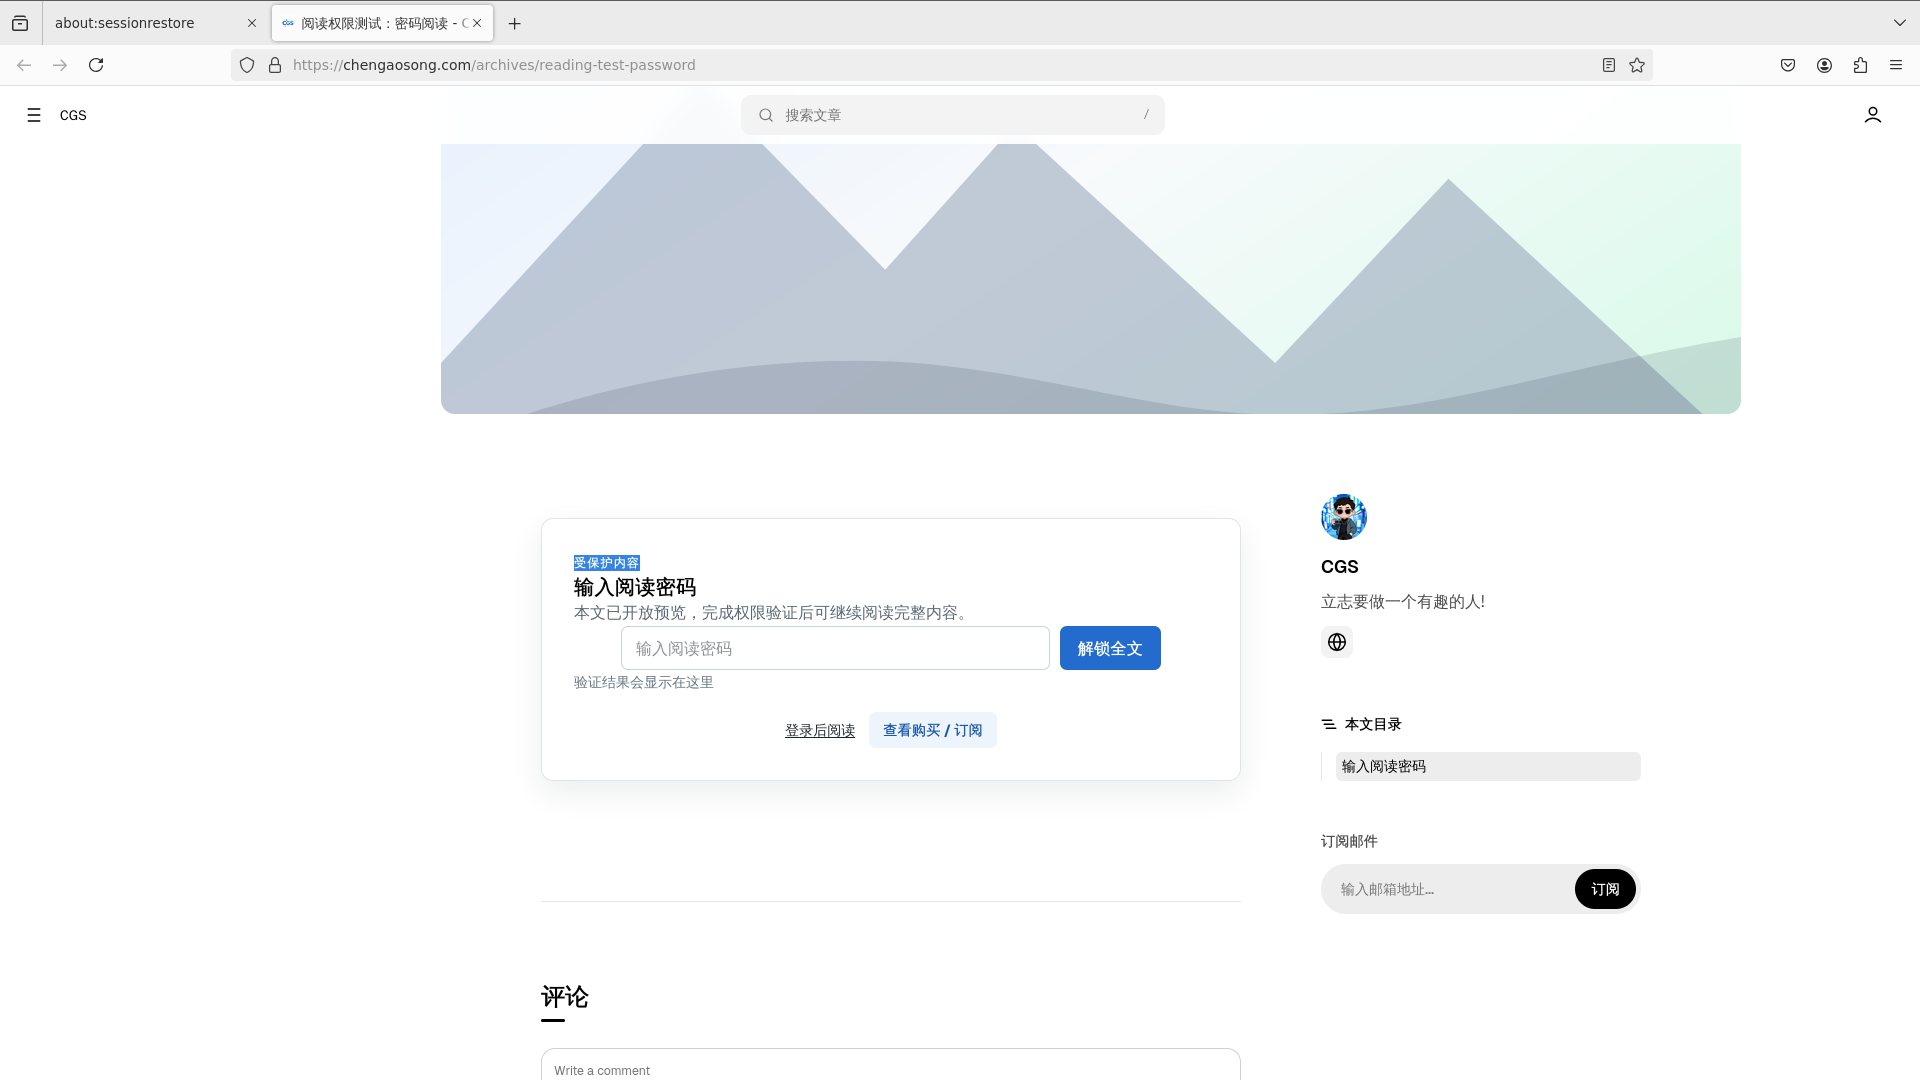
Task: Bookmark this page with the star icon
Action: (x=1637, y=65)
